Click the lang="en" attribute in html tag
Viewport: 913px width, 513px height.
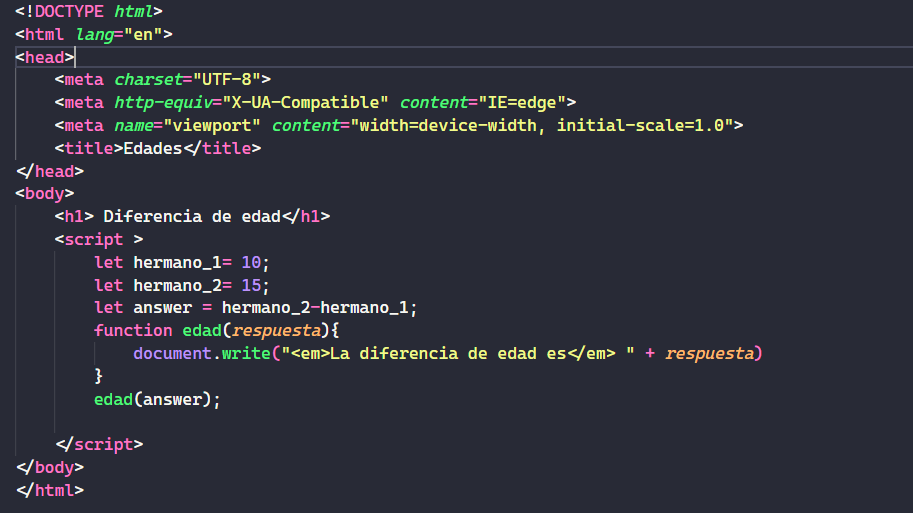[119, 35]
